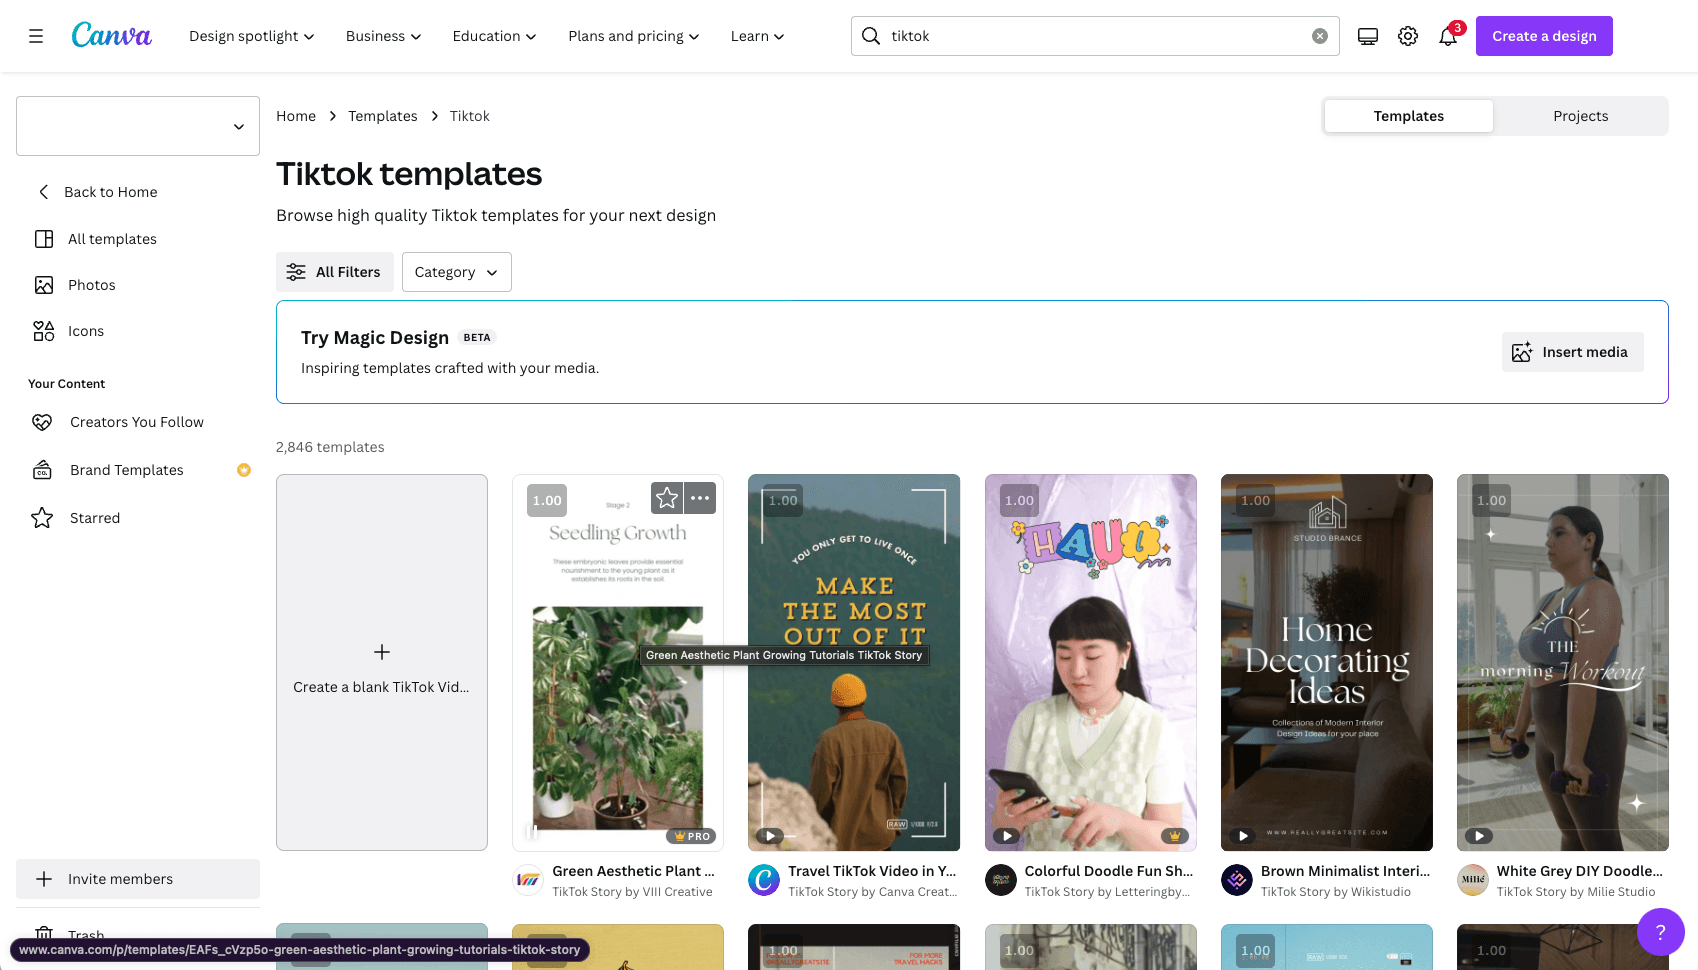Viewport: 1698px width, 970px height.
Task: Open the settings gear icon
Action: coord(1408,36)
